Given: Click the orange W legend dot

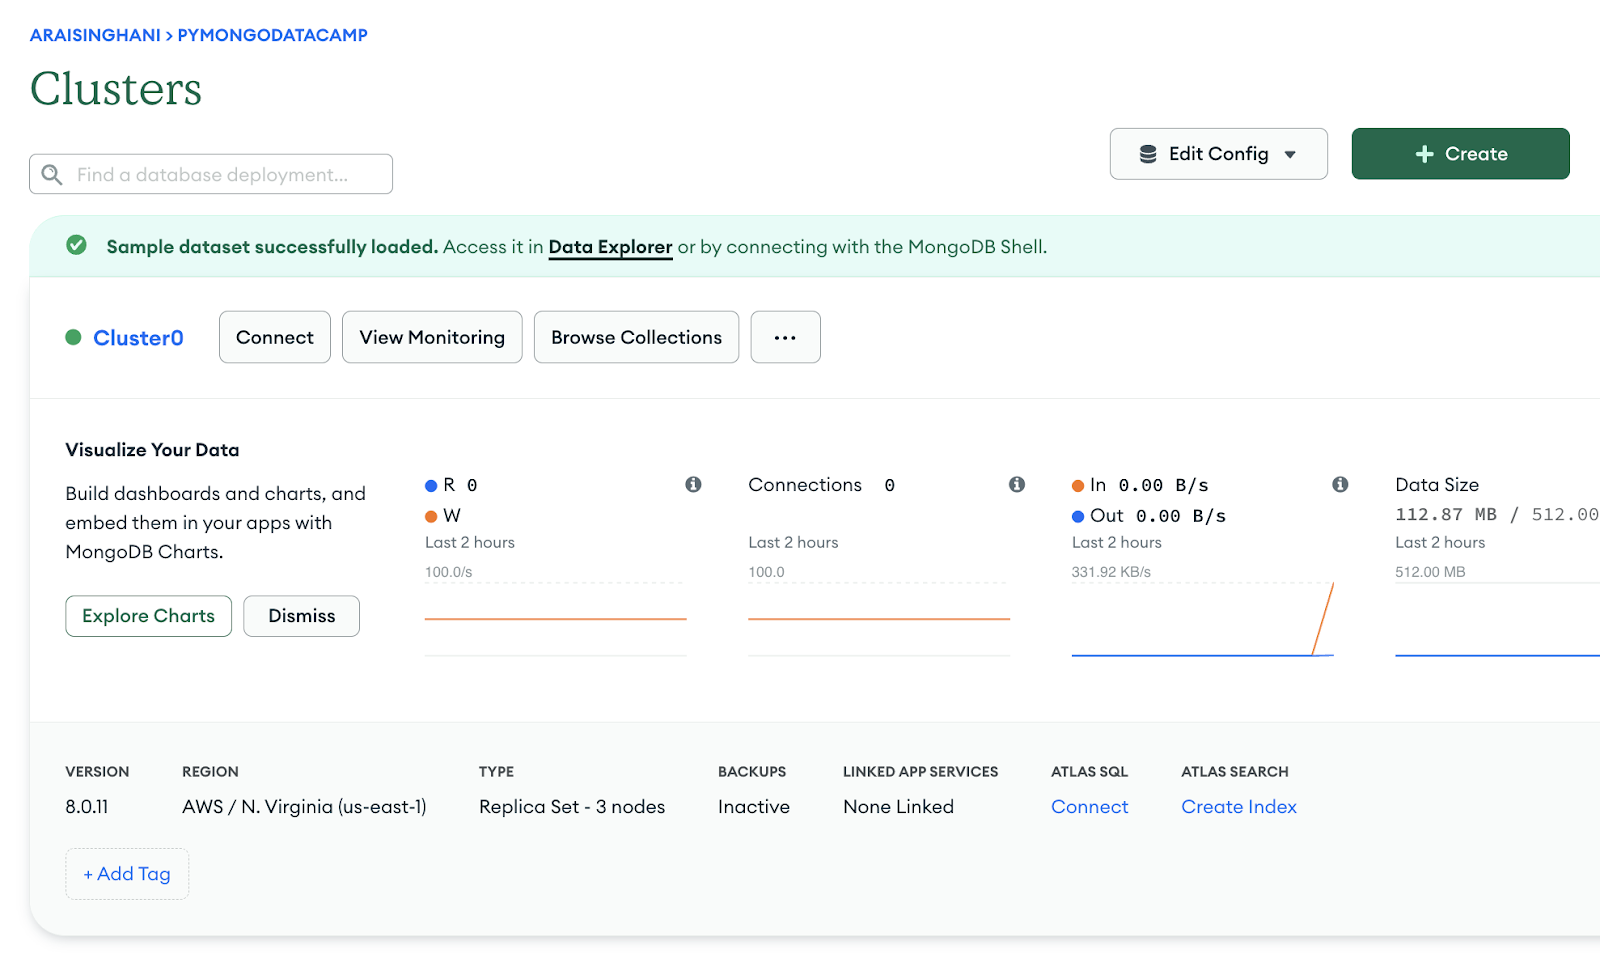Looking at the screenshot, I should (x=431, y=516).
